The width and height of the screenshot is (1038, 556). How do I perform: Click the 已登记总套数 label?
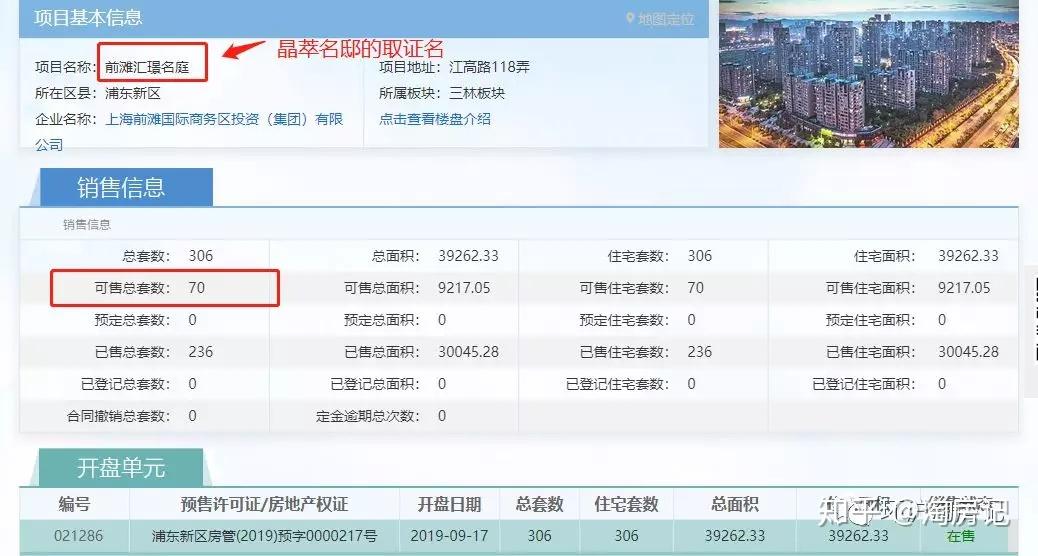[125, 384]
